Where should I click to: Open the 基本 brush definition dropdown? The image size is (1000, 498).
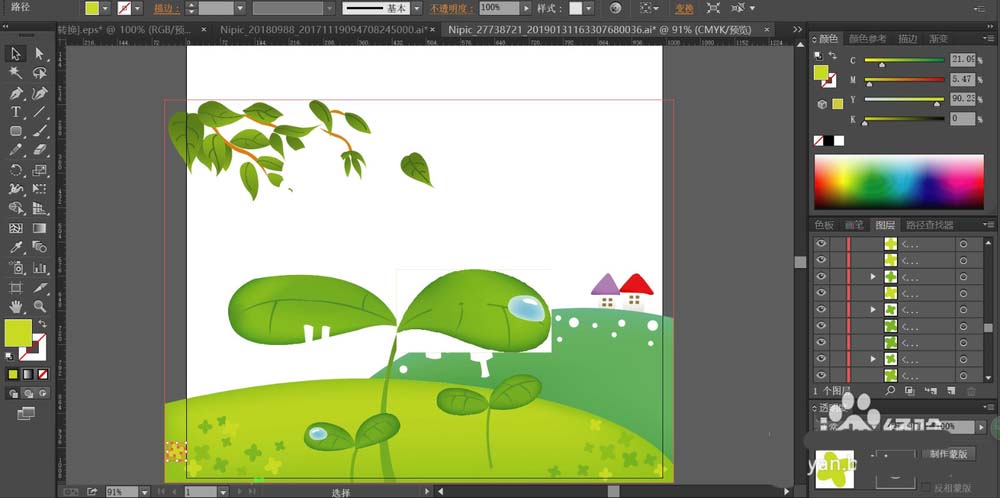point(416,8)
